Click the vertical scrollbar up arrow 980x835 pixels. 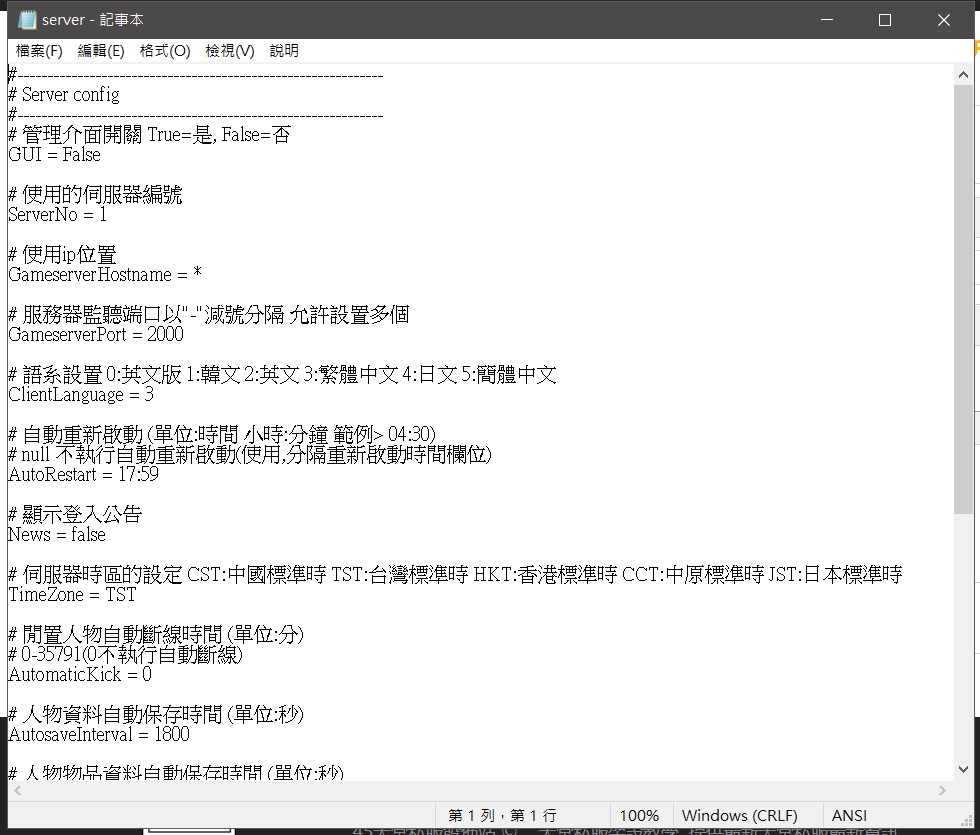pyautogui.click(x=963, y=74)
